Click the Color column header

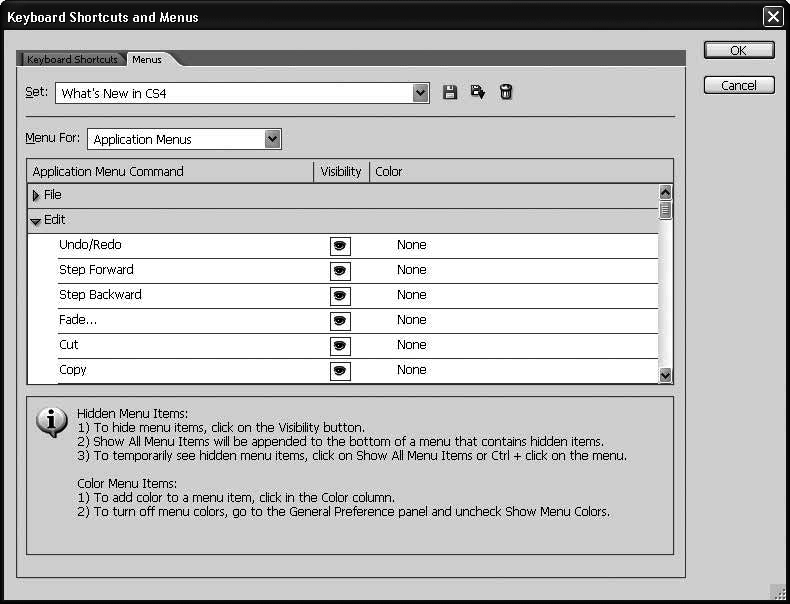(521, 172)
